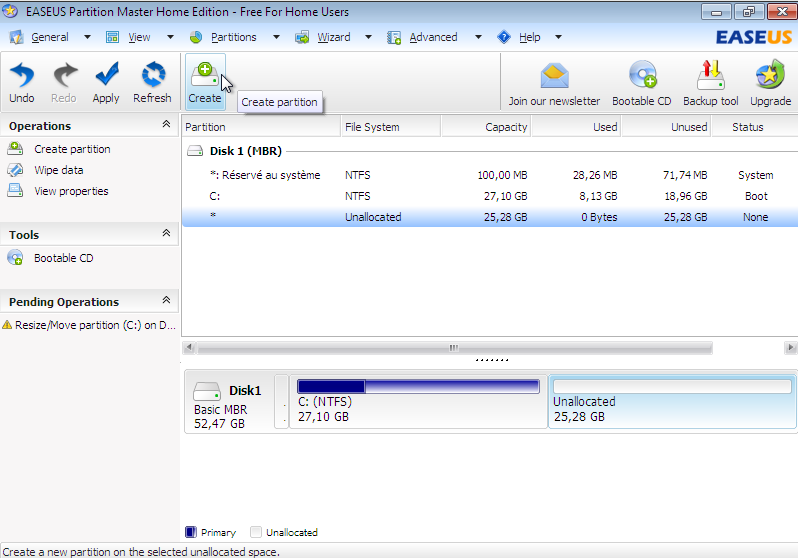Viewport: 798px width, 558px height.
Task: Click Create partition icon in Operations panel
Action: (15, 149)
